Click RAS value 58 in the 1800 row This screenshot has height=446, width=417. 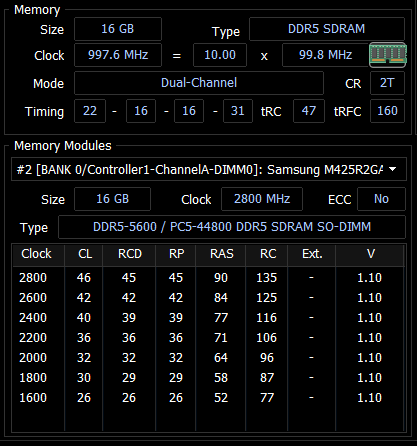[221, 378]
